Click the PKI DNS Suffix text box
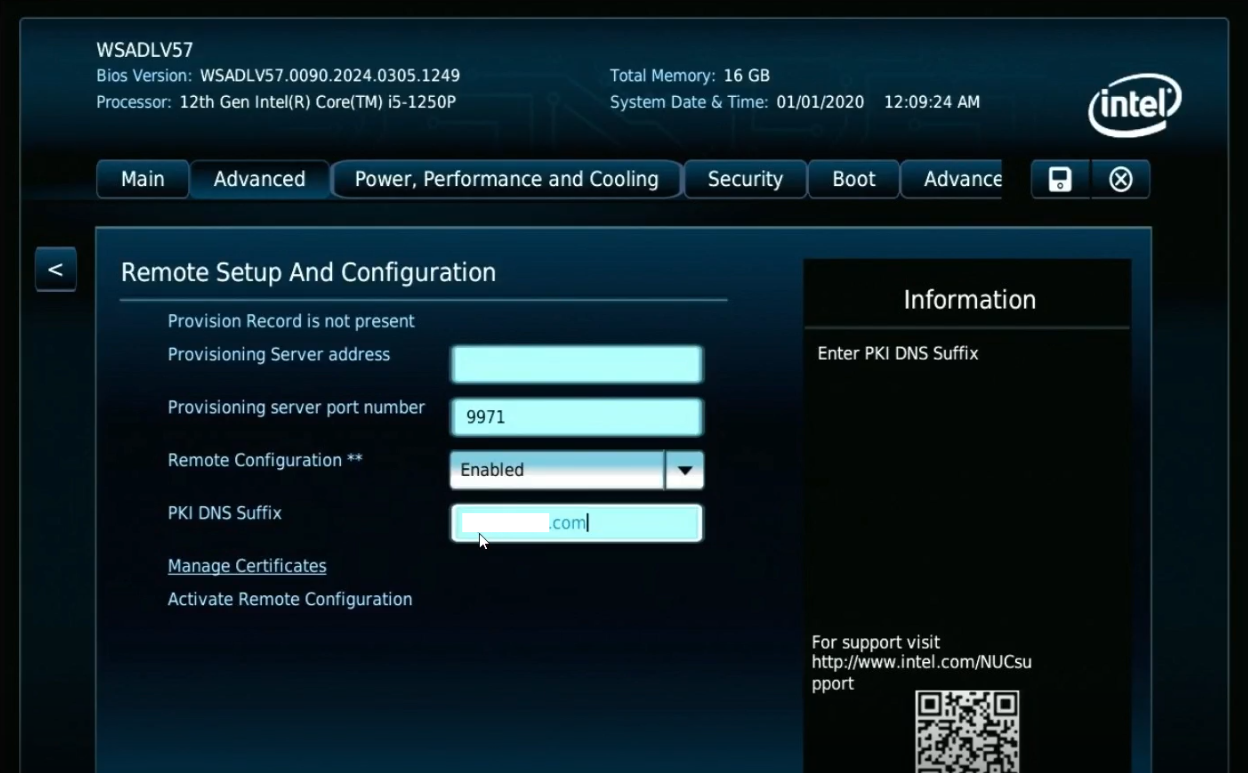The width and height of the screenshot is (1248, 773). pyautogui.click(x=576, y=522)
